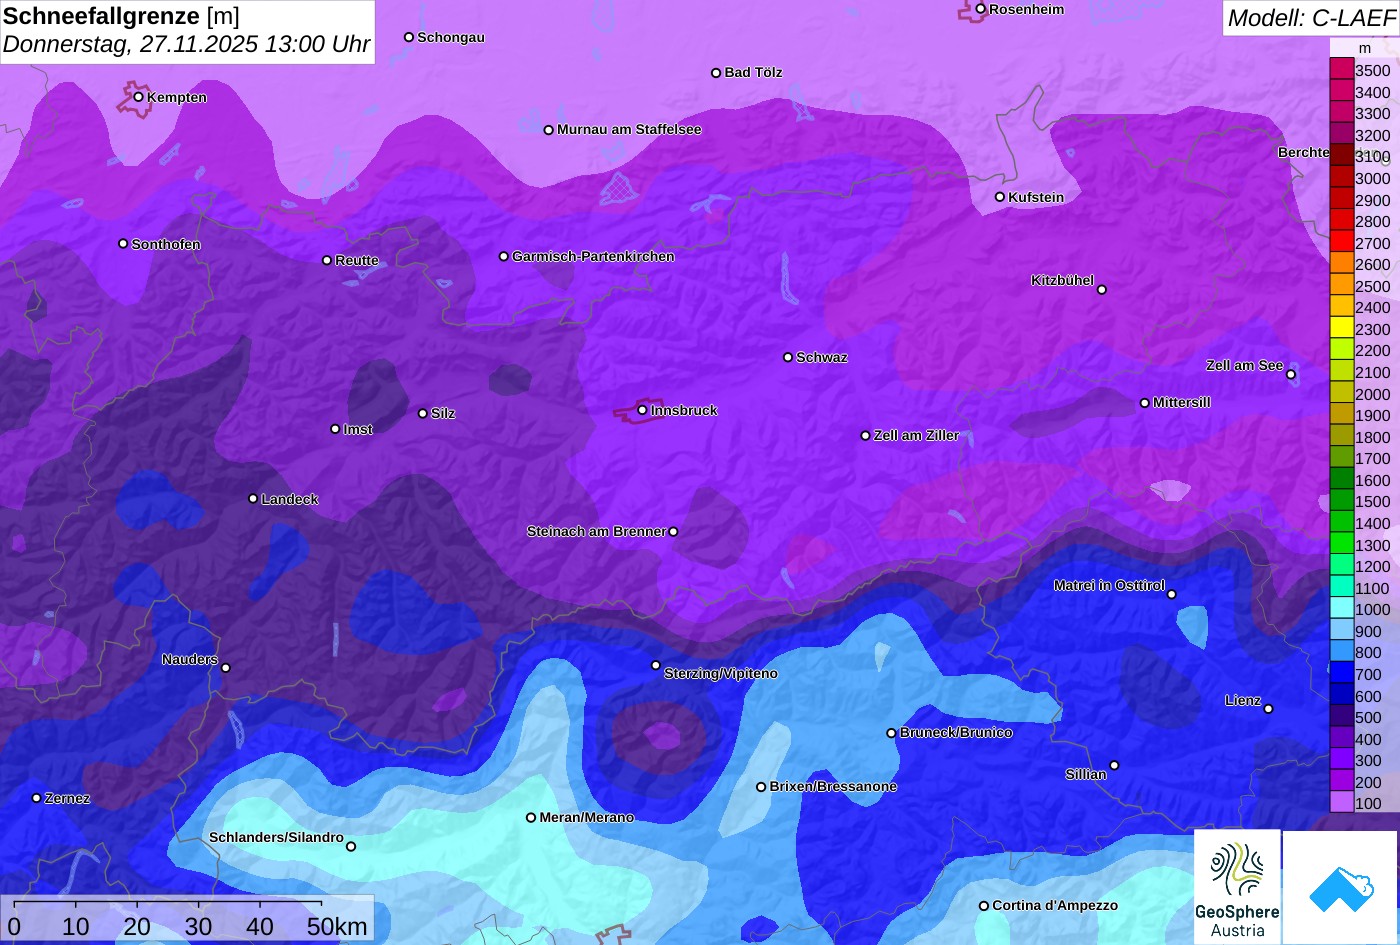Screen dimensions: 1400x945
Task: Click the 20 mark on scale bar
Action: click(x=137, y=927)
